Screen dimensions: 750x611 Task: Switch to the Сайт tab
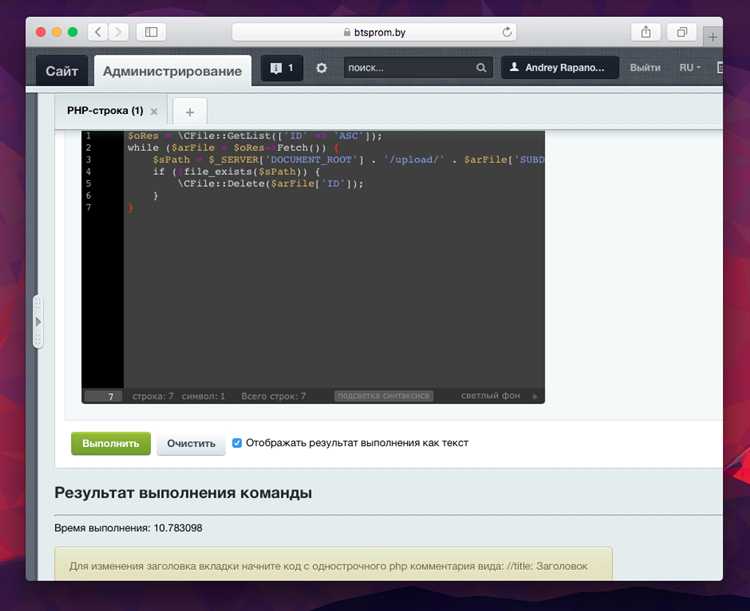(63, 71)
